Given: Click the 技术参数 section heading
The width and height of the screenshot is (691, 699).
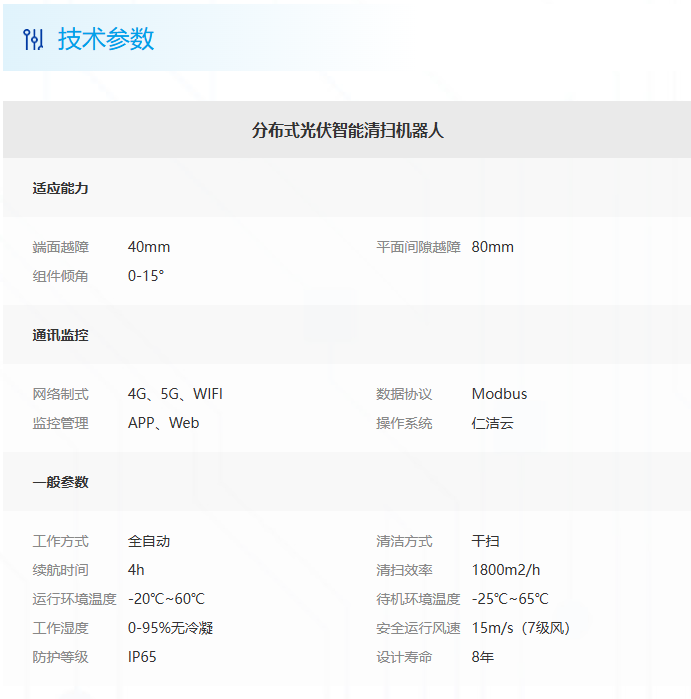Looking at the screenshot, I should click(106, 39).
